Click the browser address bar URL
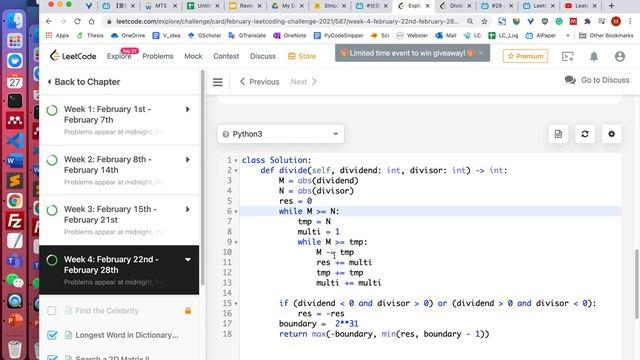 point(287,21)
